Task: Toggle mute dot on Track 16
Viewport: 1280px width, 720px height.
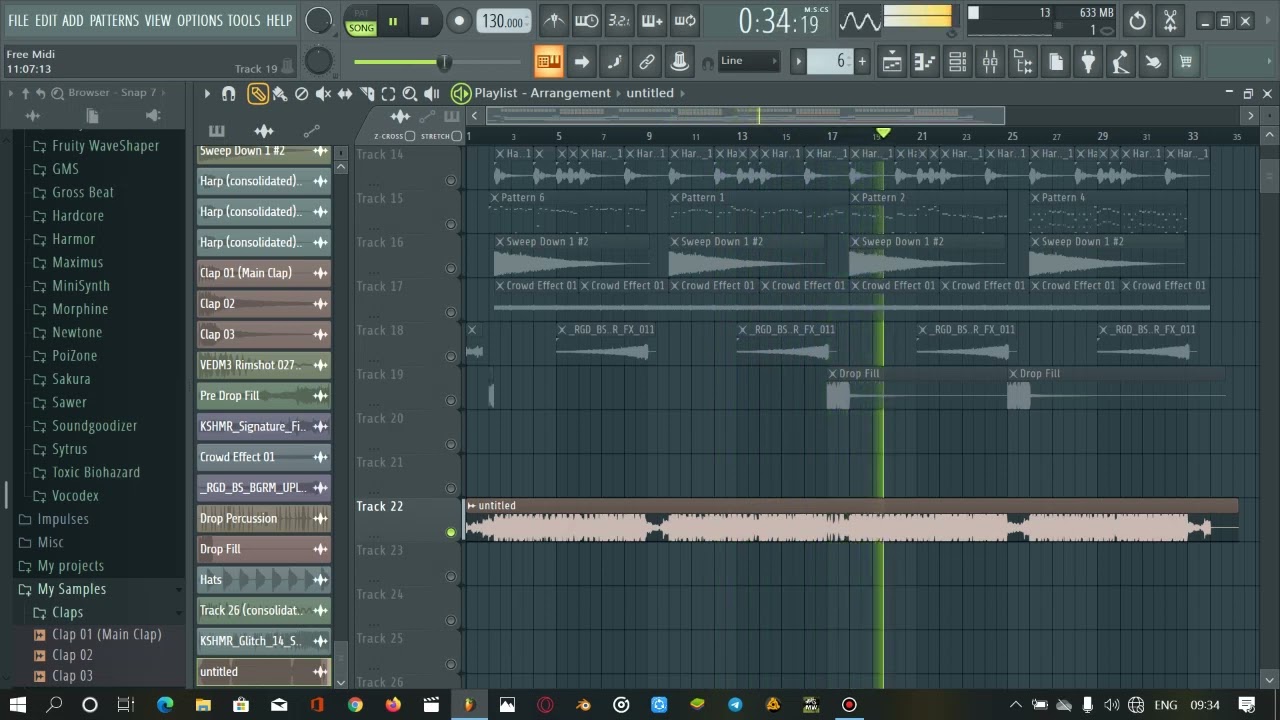Action: pyautogui.click(x=450, y=268)
